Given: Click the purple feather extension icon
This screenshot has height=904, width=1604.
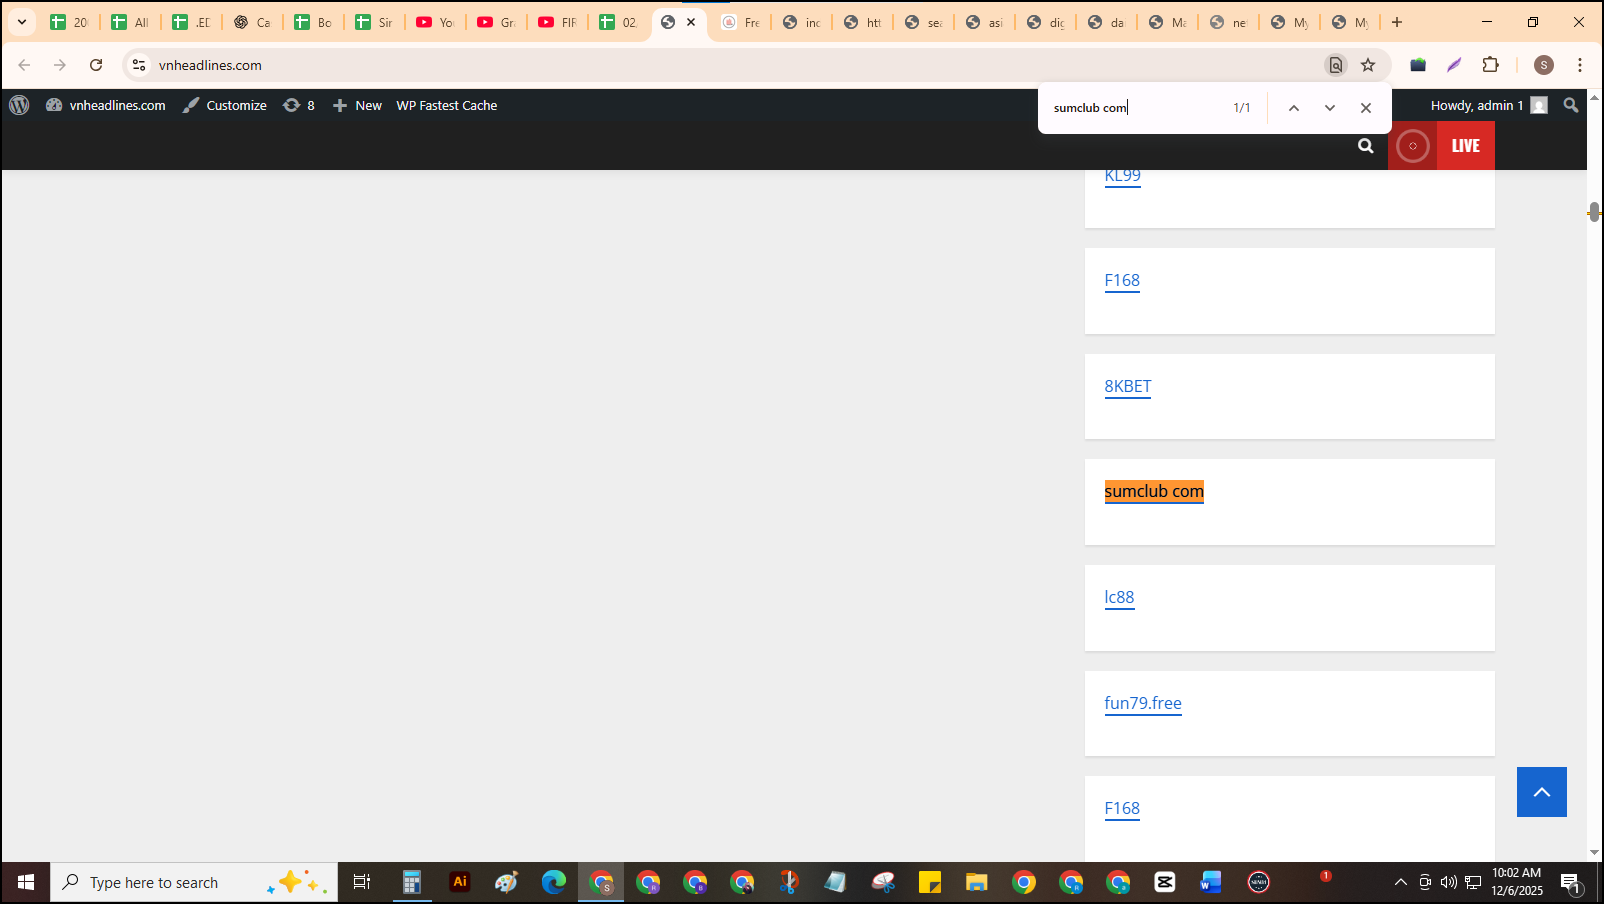Looking at the screenshot, I should point(1454,65).
